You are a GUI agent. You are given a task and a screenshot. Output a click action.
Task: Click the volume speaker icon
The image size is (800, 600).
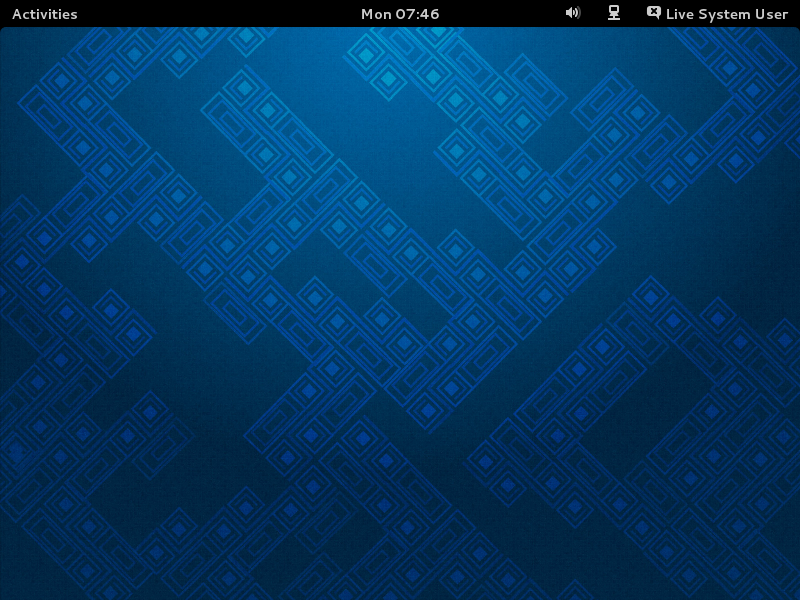point(573,13)
